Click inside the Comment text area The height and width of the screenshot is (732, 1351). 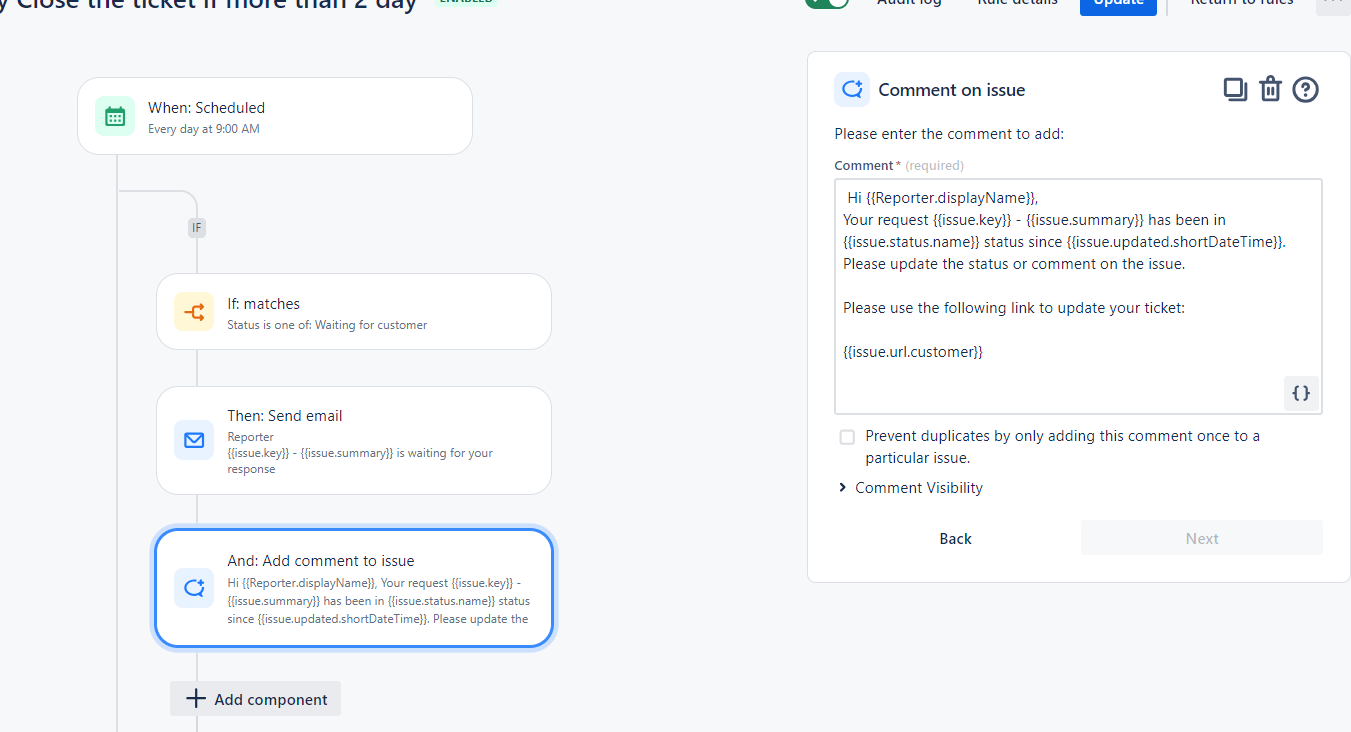(x=1077, y=290)
